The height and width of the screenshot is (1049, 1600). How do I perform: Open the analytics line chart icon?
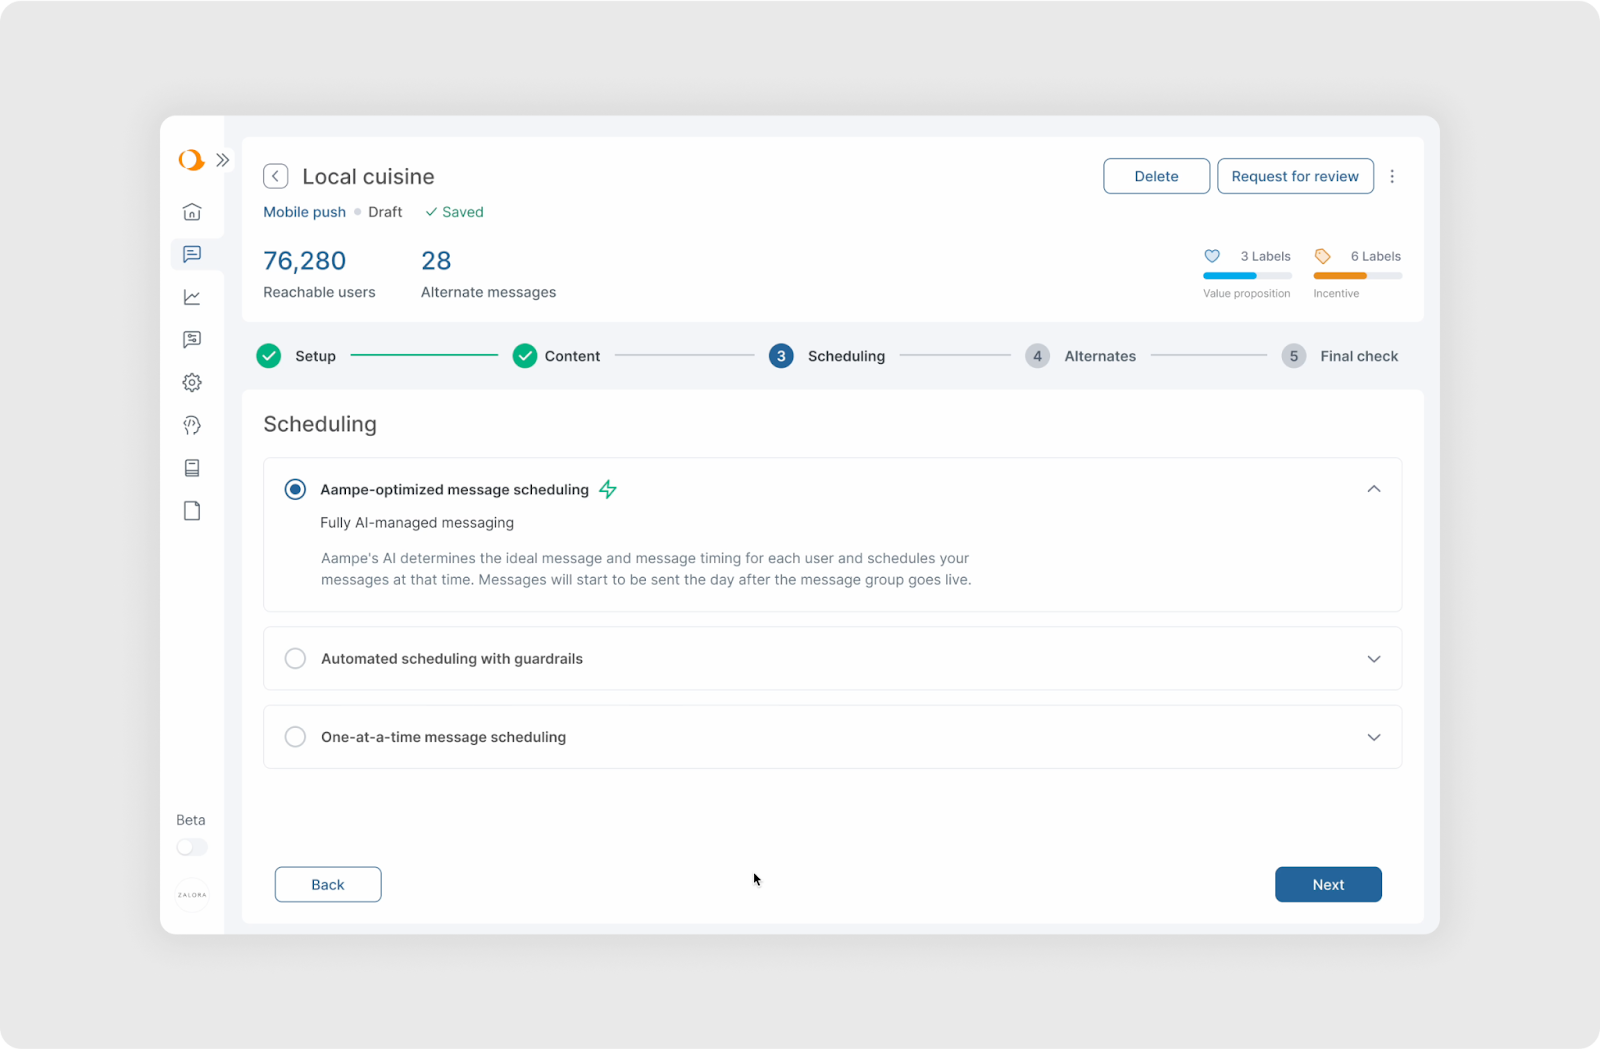[192, 297]
